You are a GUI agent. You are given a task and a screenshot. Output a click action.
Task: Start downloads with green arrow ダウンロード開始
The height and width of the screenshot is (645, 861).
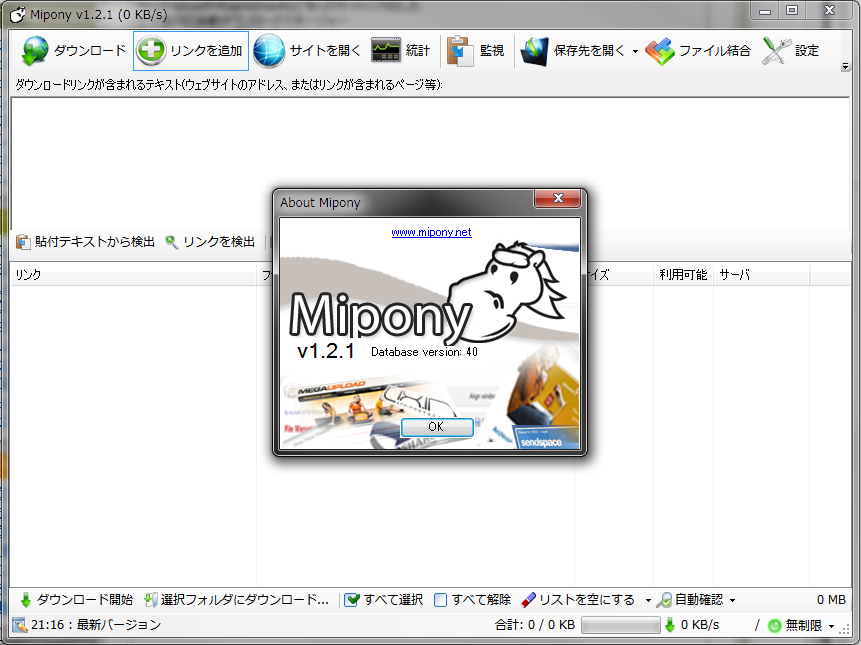[x=25, y=600]
